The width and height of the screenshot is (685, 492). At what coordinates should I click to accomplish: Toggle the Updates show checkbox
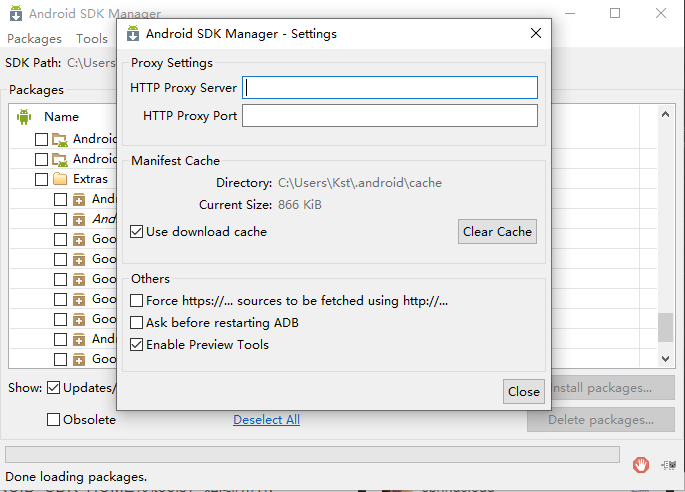point(53,388)
